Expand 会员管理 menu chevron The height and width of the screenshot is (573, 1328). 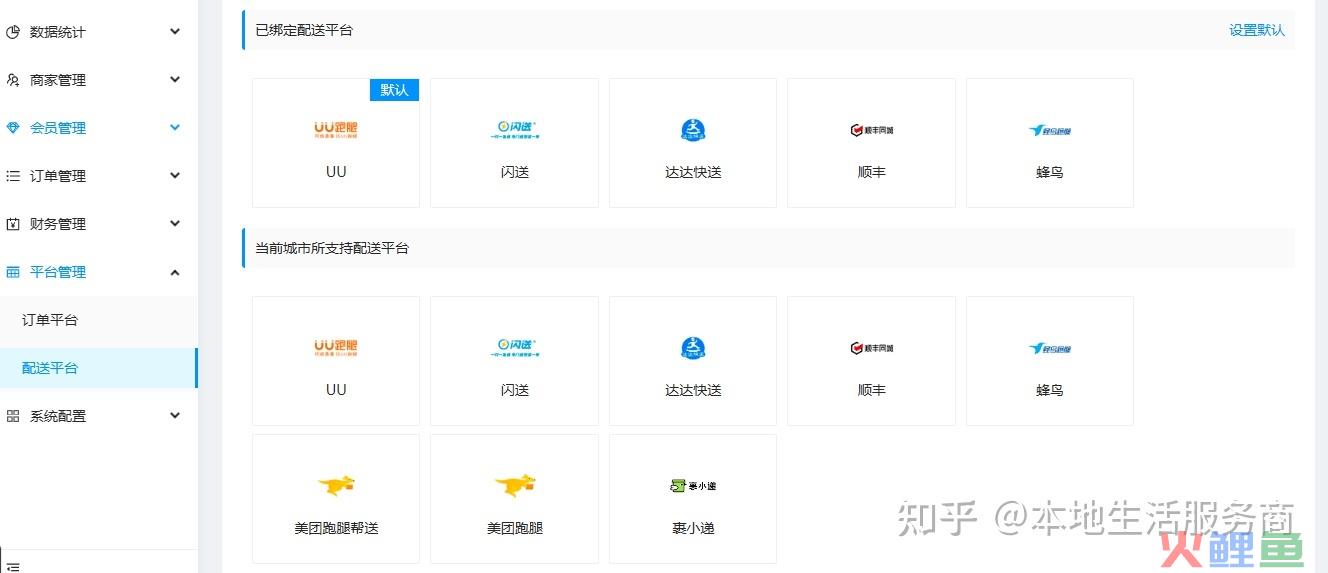click(x=175, y=128)
